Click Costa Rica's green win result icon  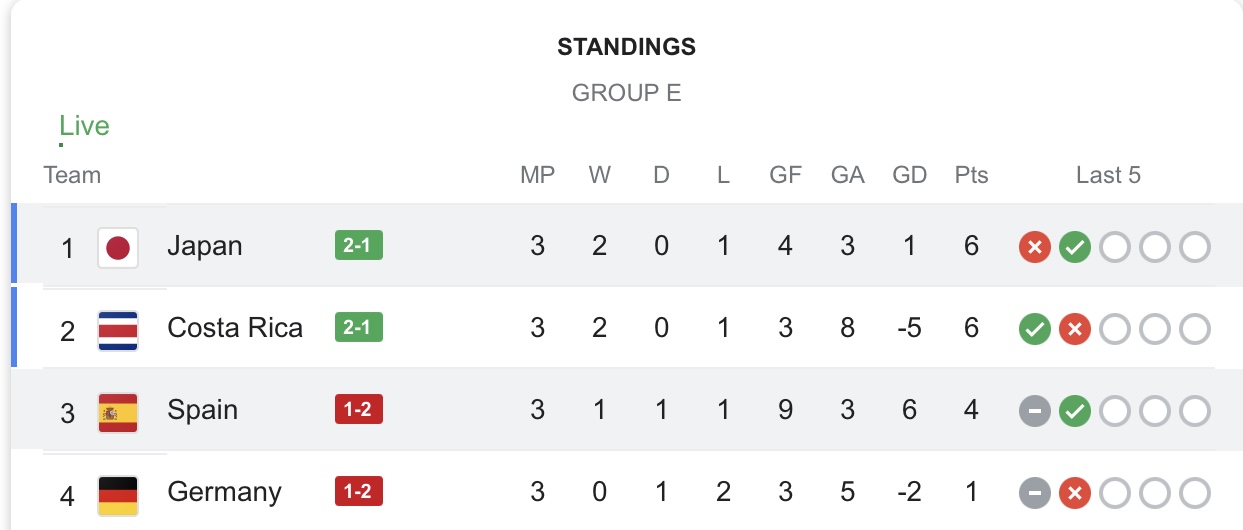coord(1034,329)
